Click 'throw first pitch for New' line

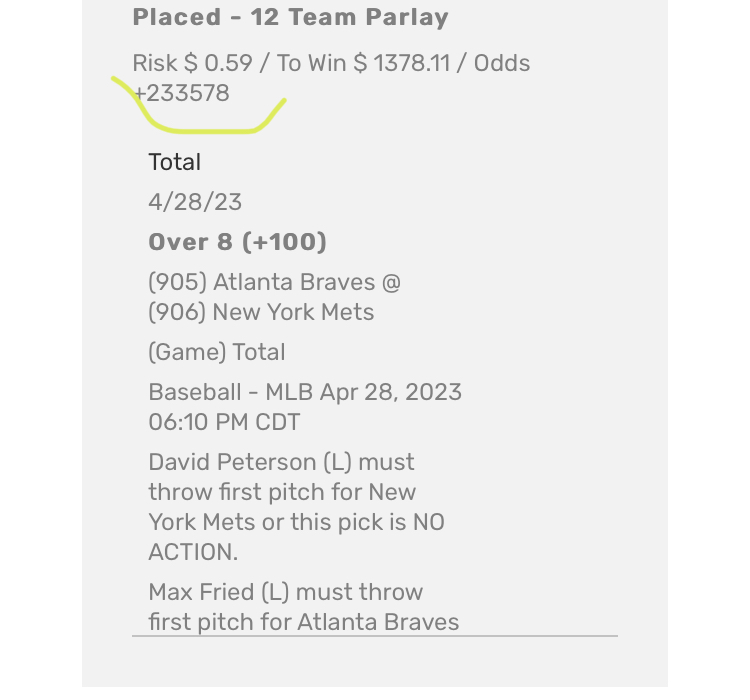tap(282, 492)
